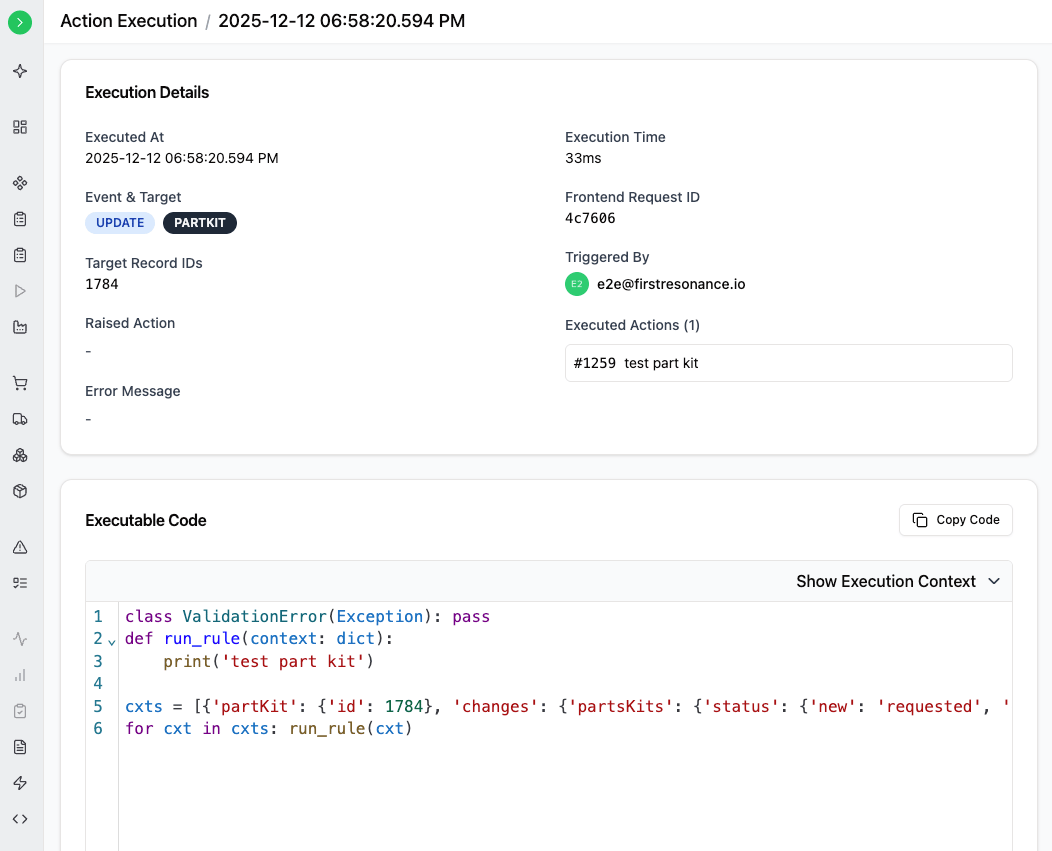
Task: Open the delivery truck icon
Action: click(x=20, y=419)
